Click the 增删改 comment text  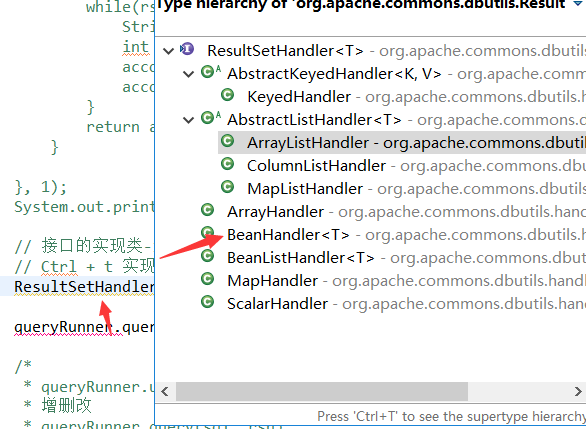[66, 405]
